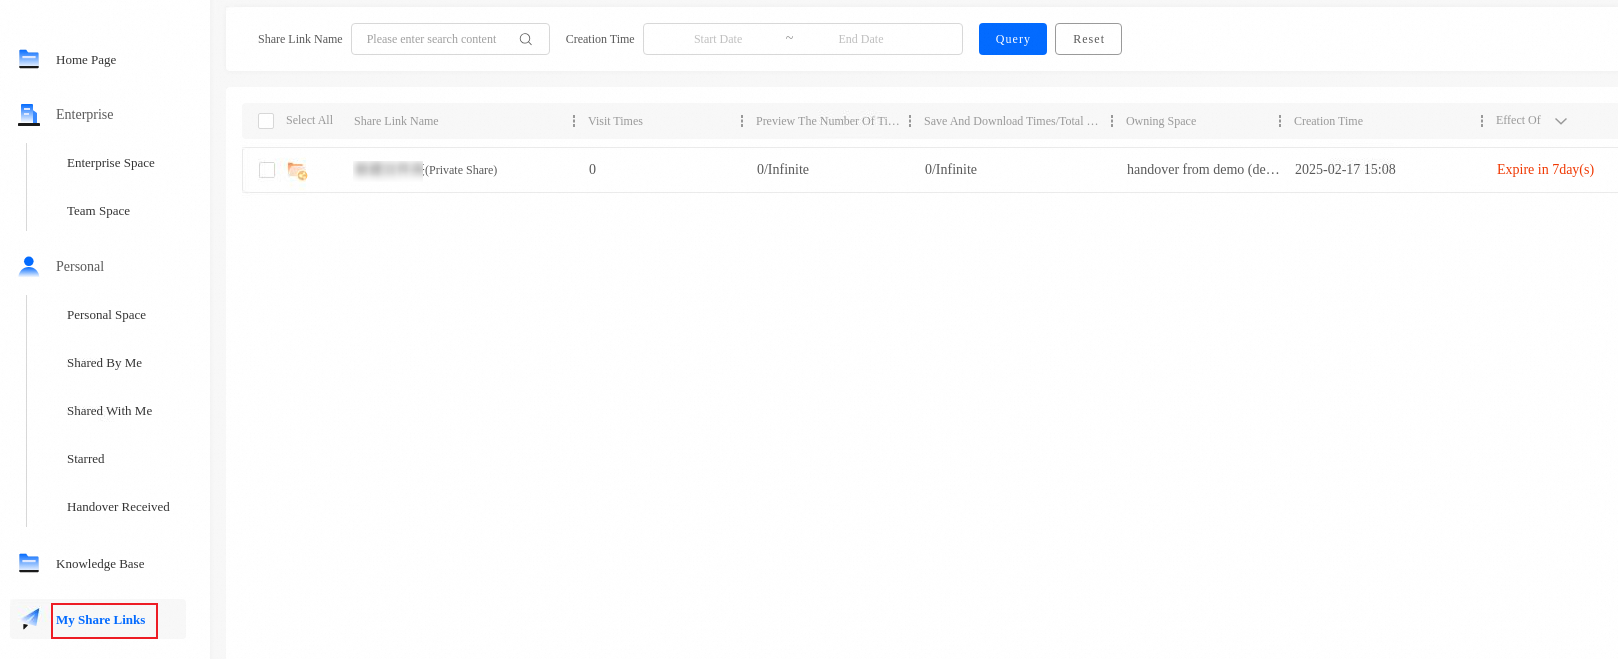This screenshot has width=1618, height=659.
Task: Click column menu dots after Preview The Number Of Times
Action: pos(909,121)
